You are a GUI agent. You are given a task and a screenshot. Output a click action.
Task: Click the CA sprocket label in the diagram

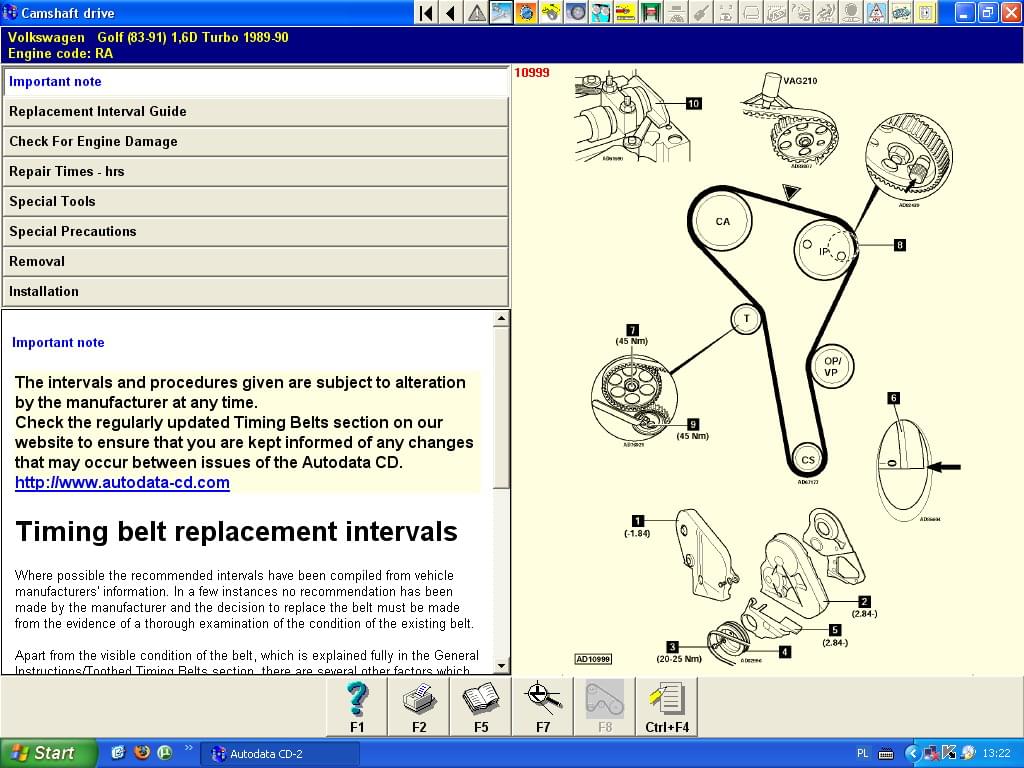tap(722, 221)
